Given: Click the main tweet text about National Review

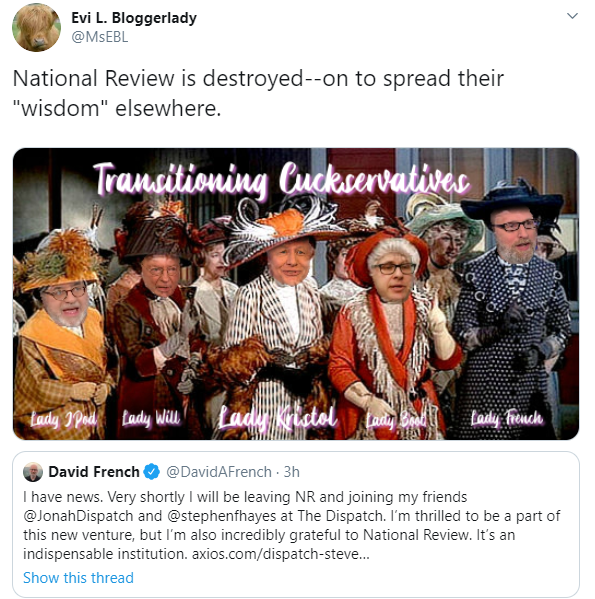Looking at the screenshot, I should (x=258, y=93).
